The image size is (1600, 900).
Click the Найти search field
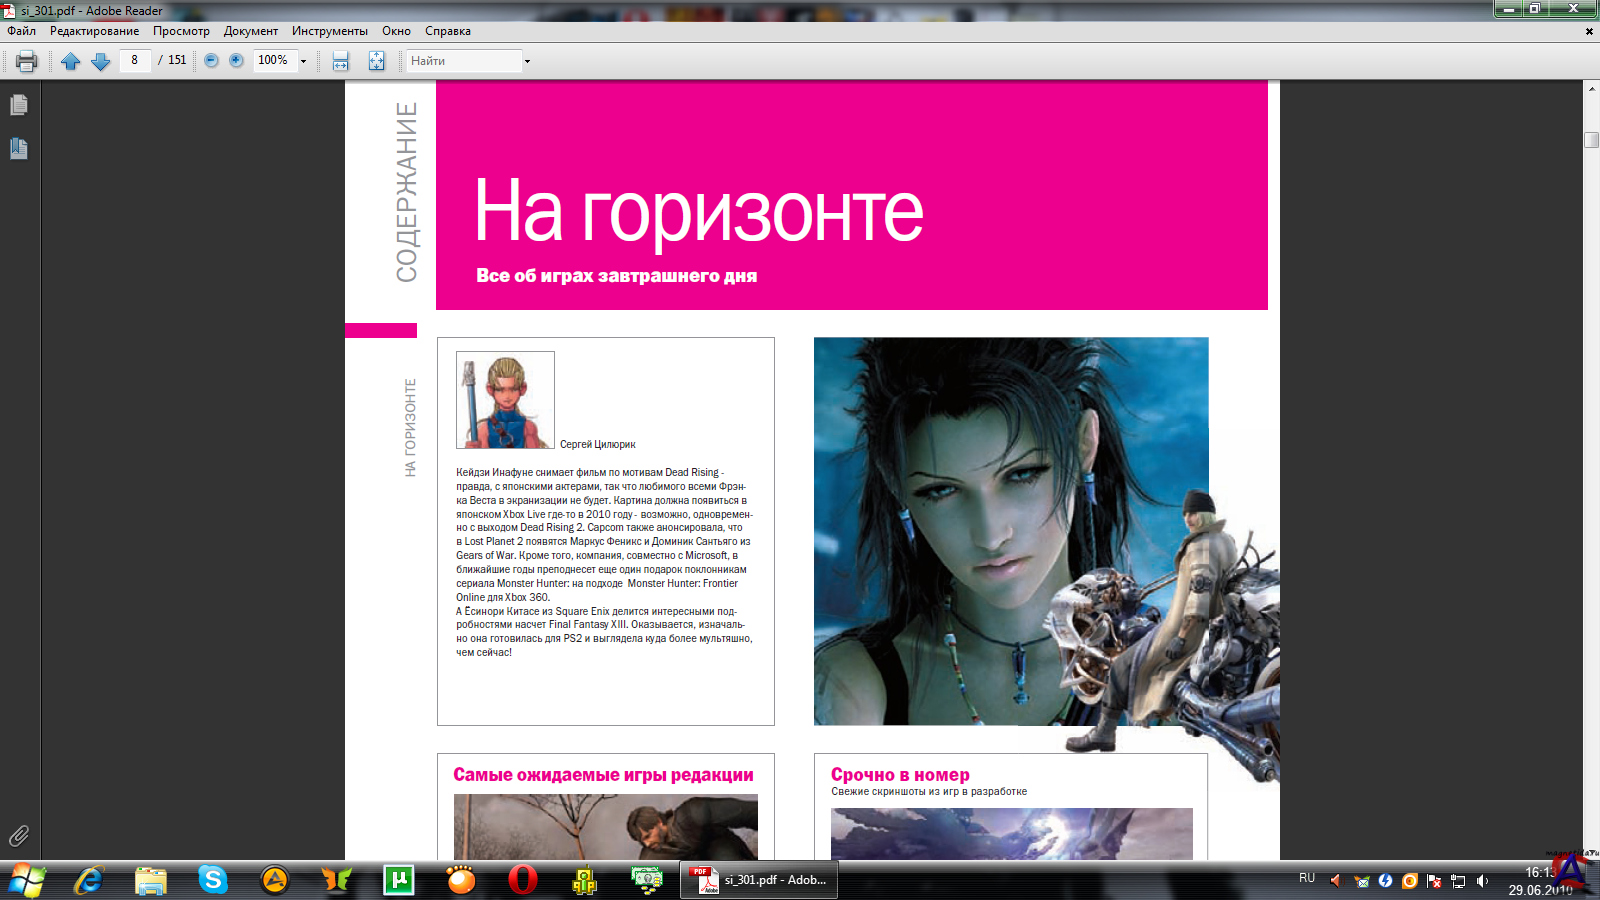462,61
